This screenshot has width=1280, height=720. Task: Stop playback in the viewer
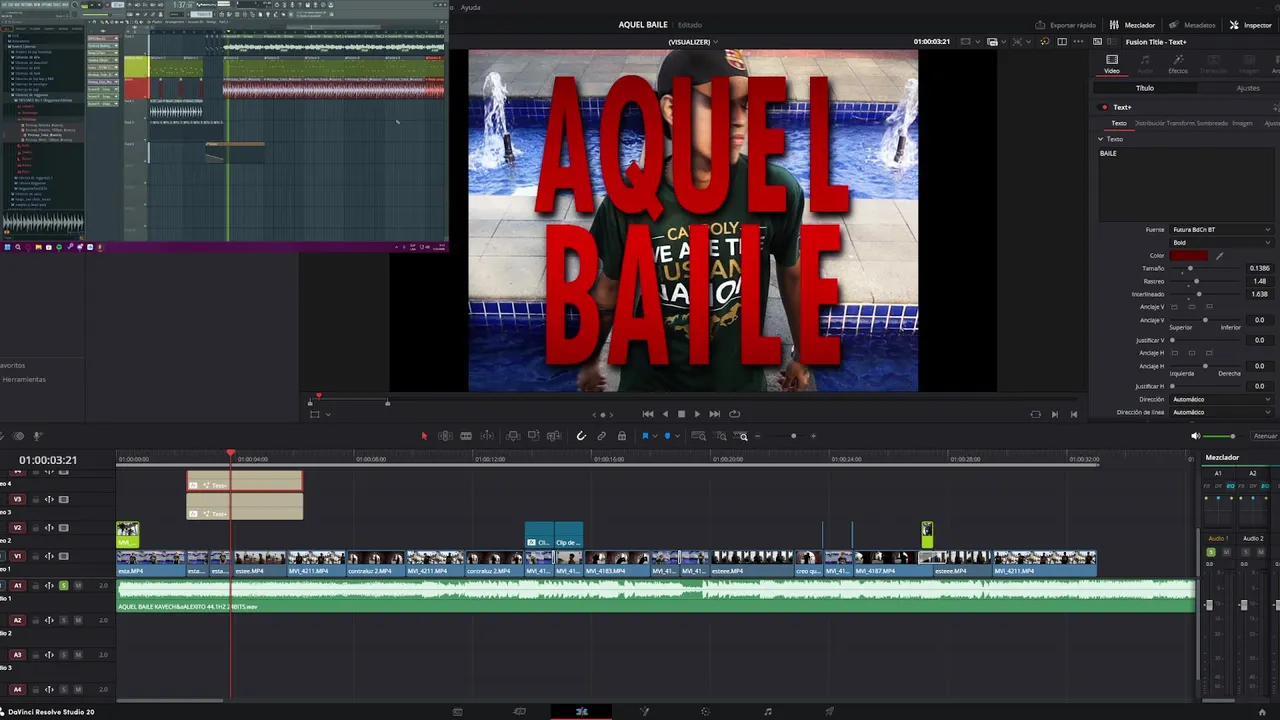point(681,414)
